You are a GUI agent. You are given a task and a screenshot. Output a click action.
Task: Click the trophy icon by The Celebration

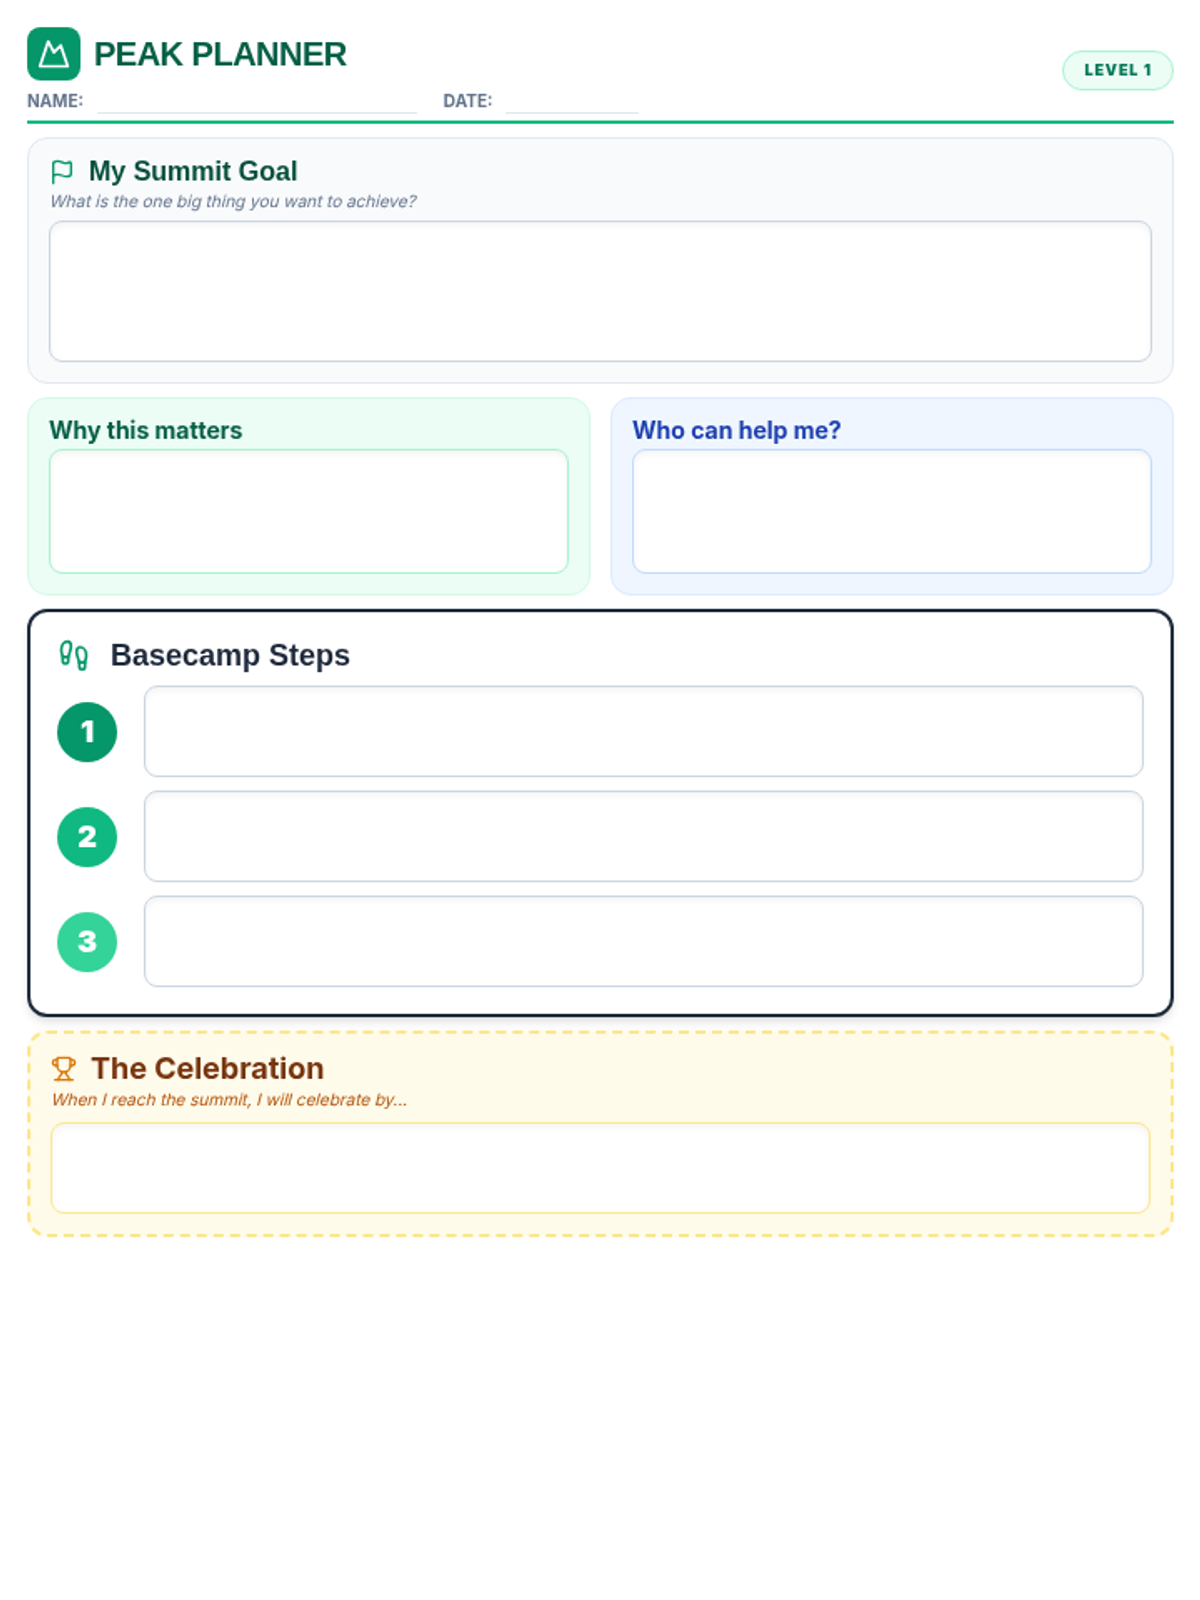point(64,1069)
